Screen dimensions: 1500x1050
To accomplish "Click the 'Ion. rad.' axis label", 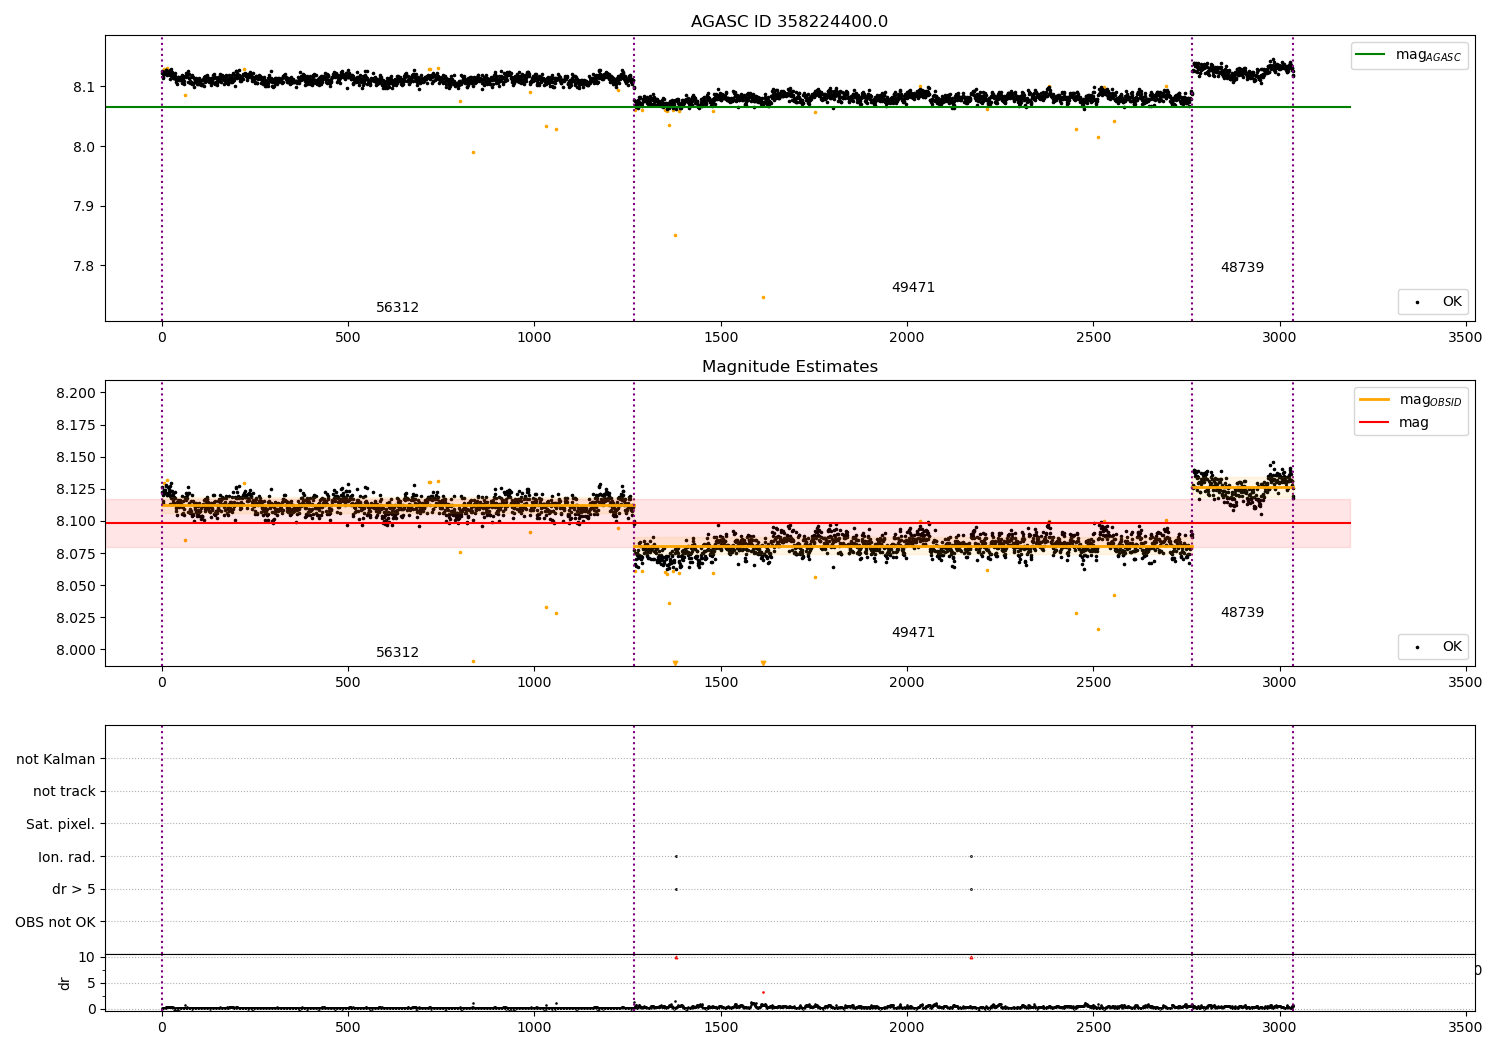I will point(67,857).
